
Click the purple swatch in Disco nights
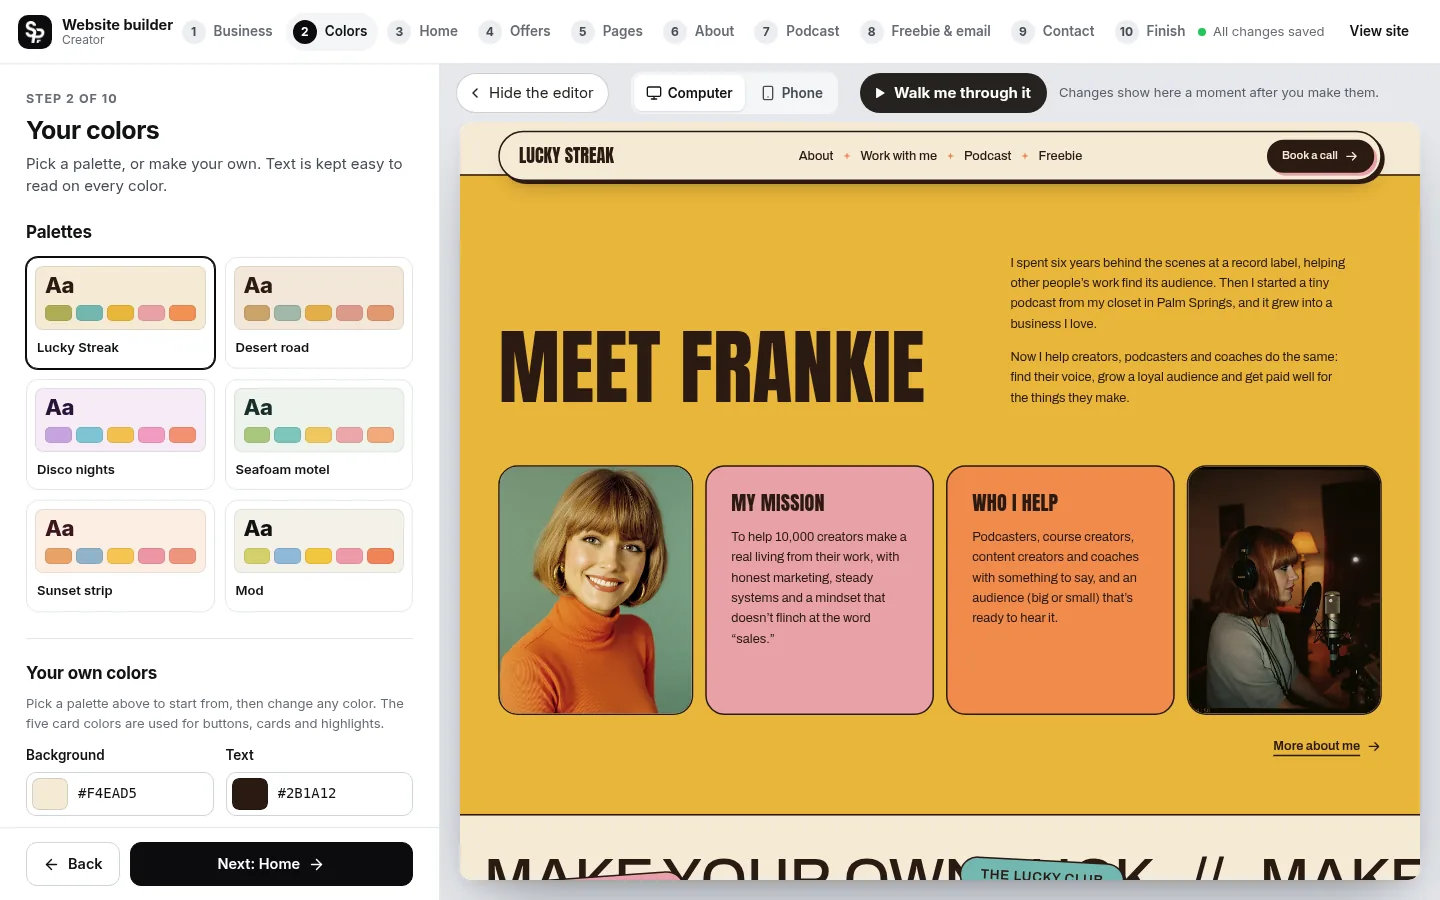coord(58,435)
